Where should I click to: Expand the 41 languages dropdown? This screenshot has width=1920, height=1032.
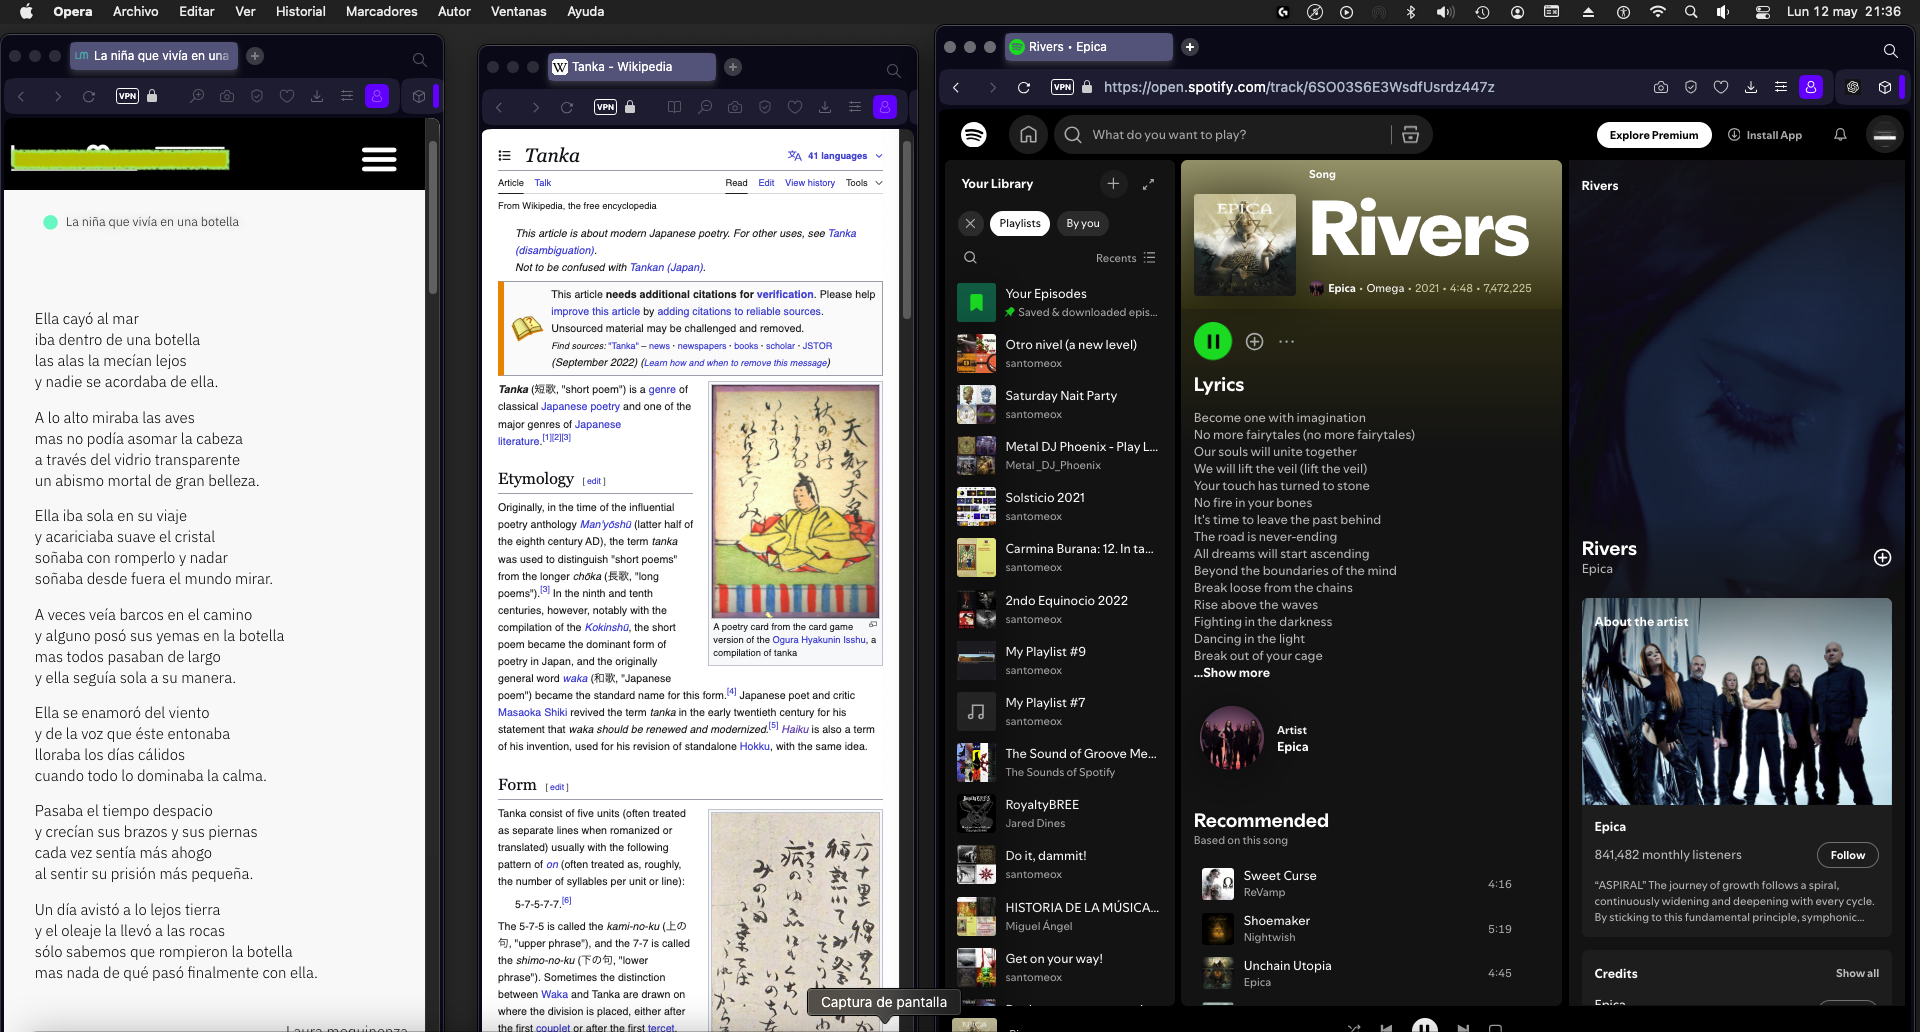point(836,156)
